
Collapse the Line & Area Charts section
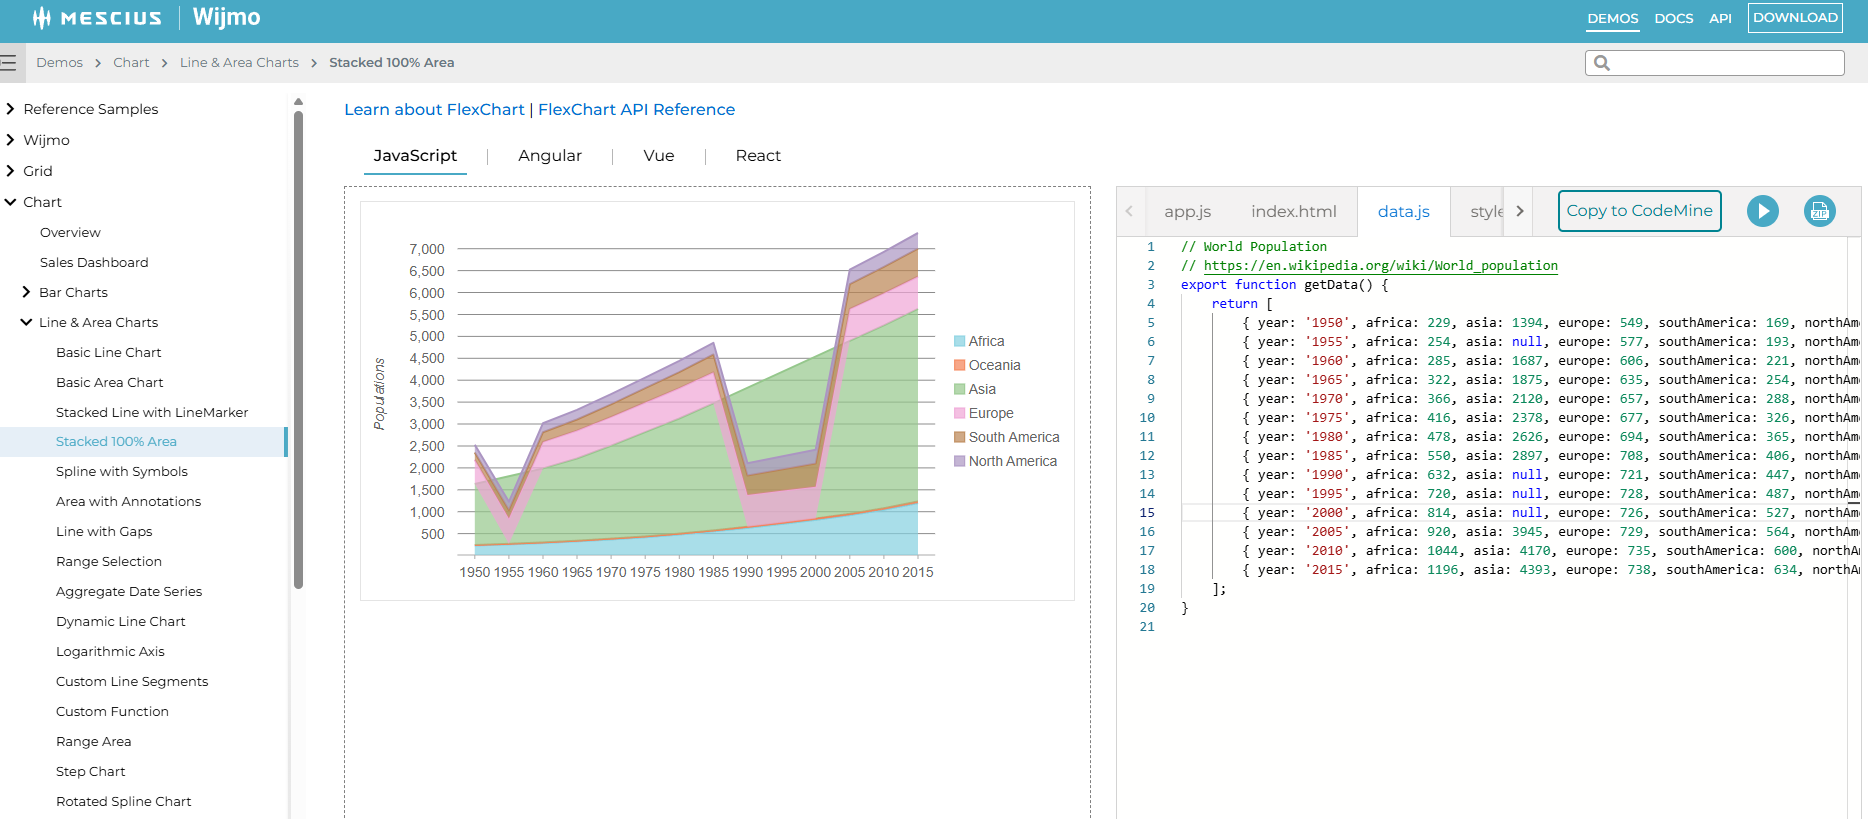(x=26, y=322)
